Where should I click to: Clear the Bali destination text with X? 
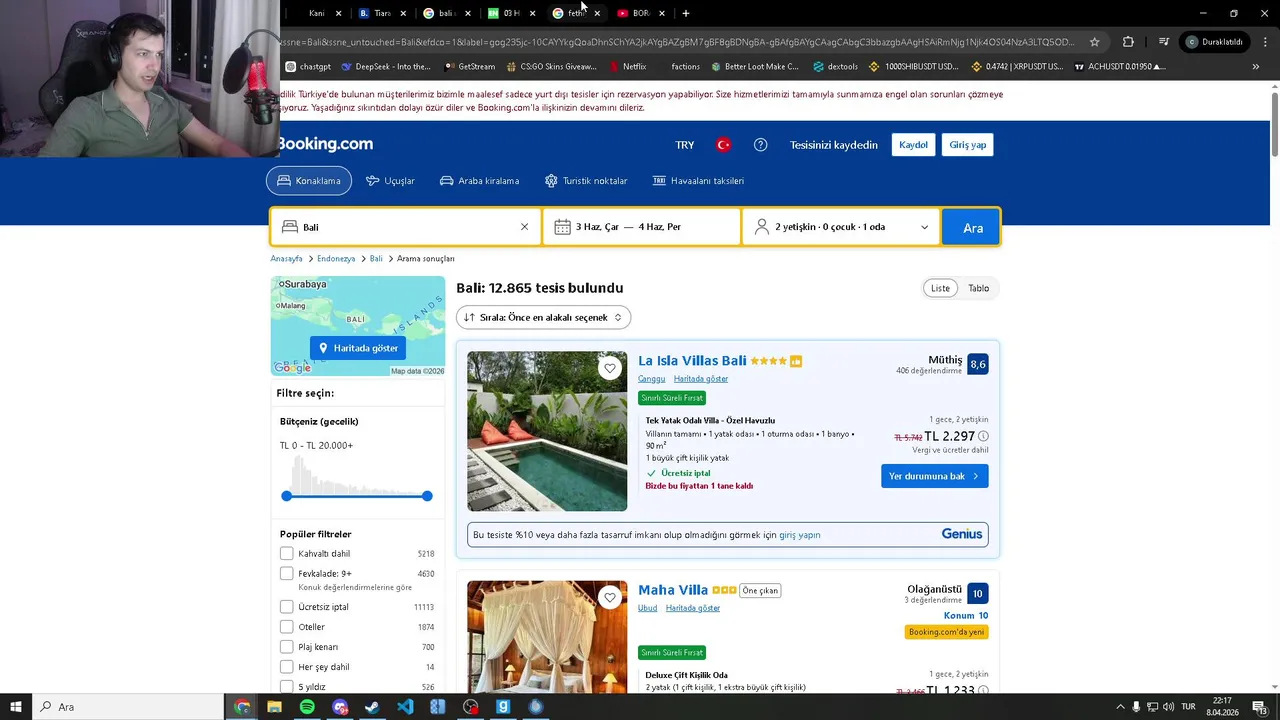[x=524, y=227]
